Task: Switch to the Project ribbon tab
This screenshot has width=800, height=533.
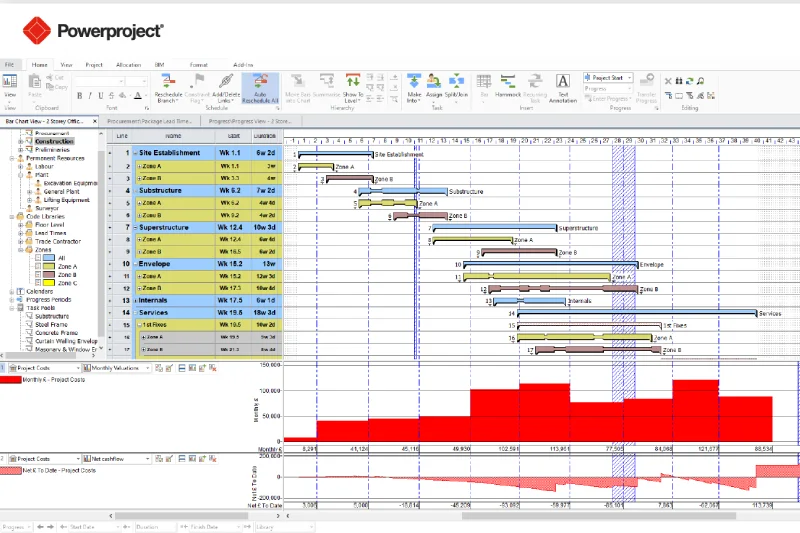Action: coord(94,65)
